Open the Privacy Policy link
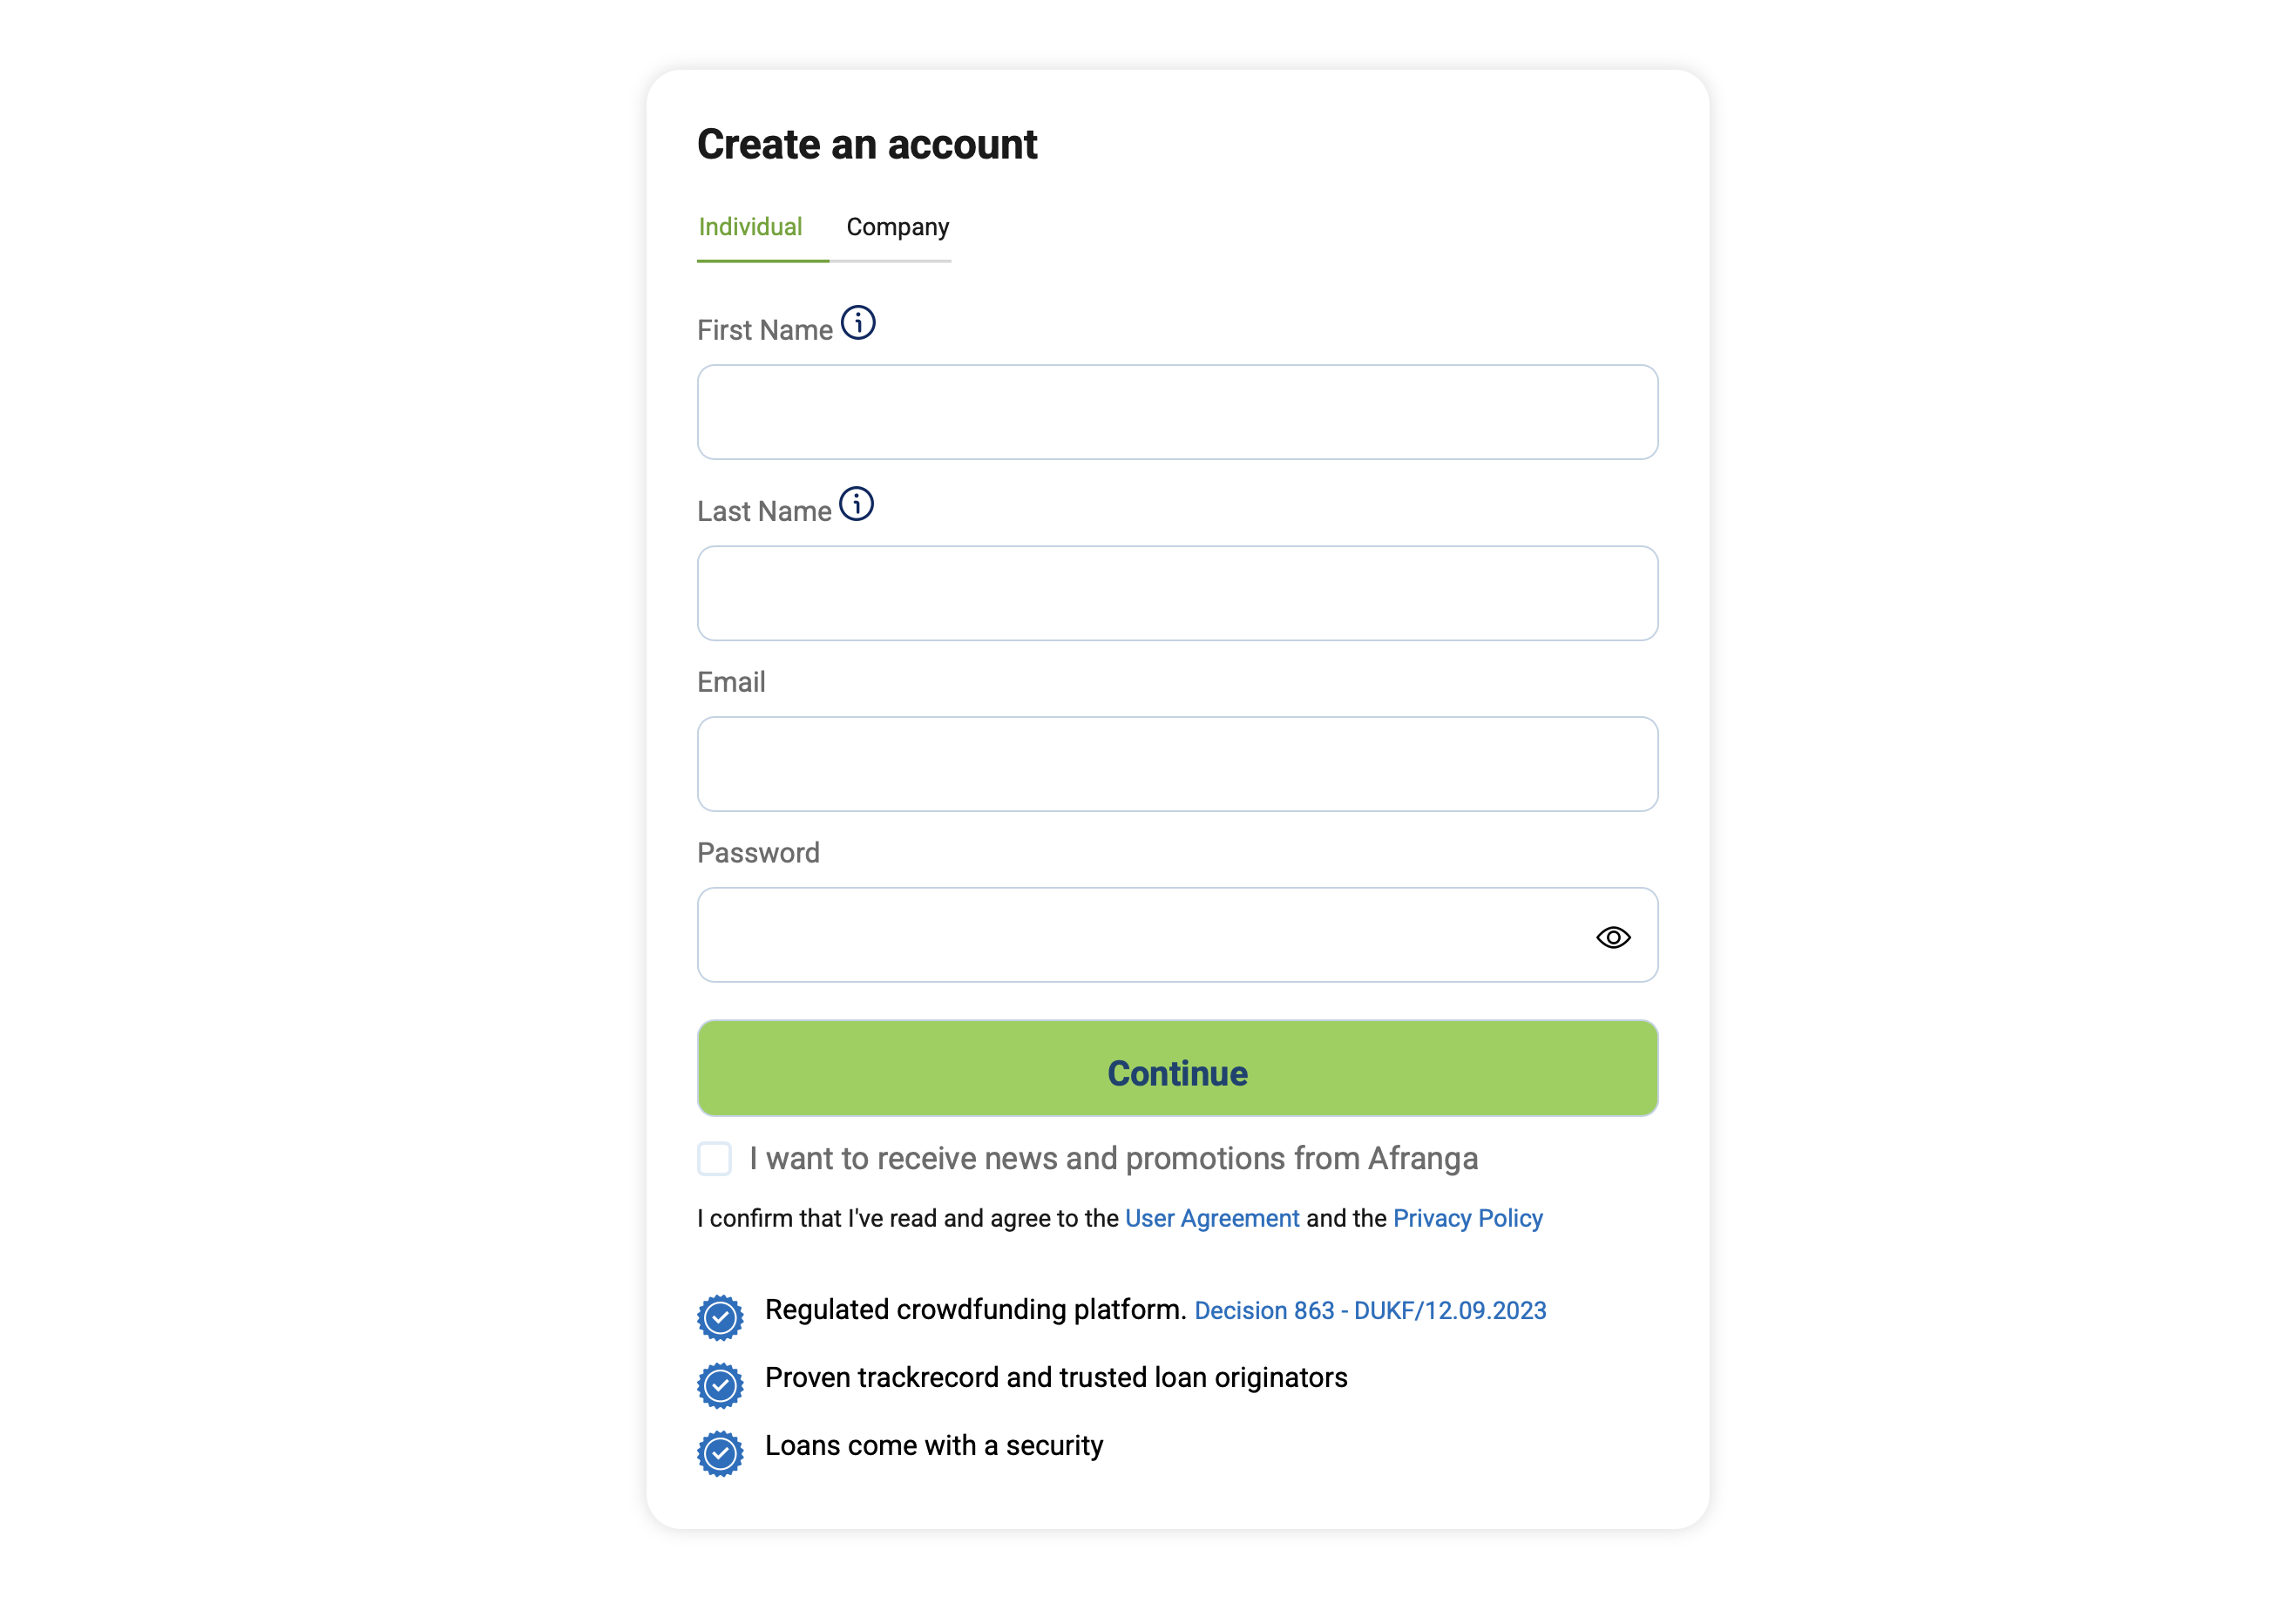 point(1467,1218)
